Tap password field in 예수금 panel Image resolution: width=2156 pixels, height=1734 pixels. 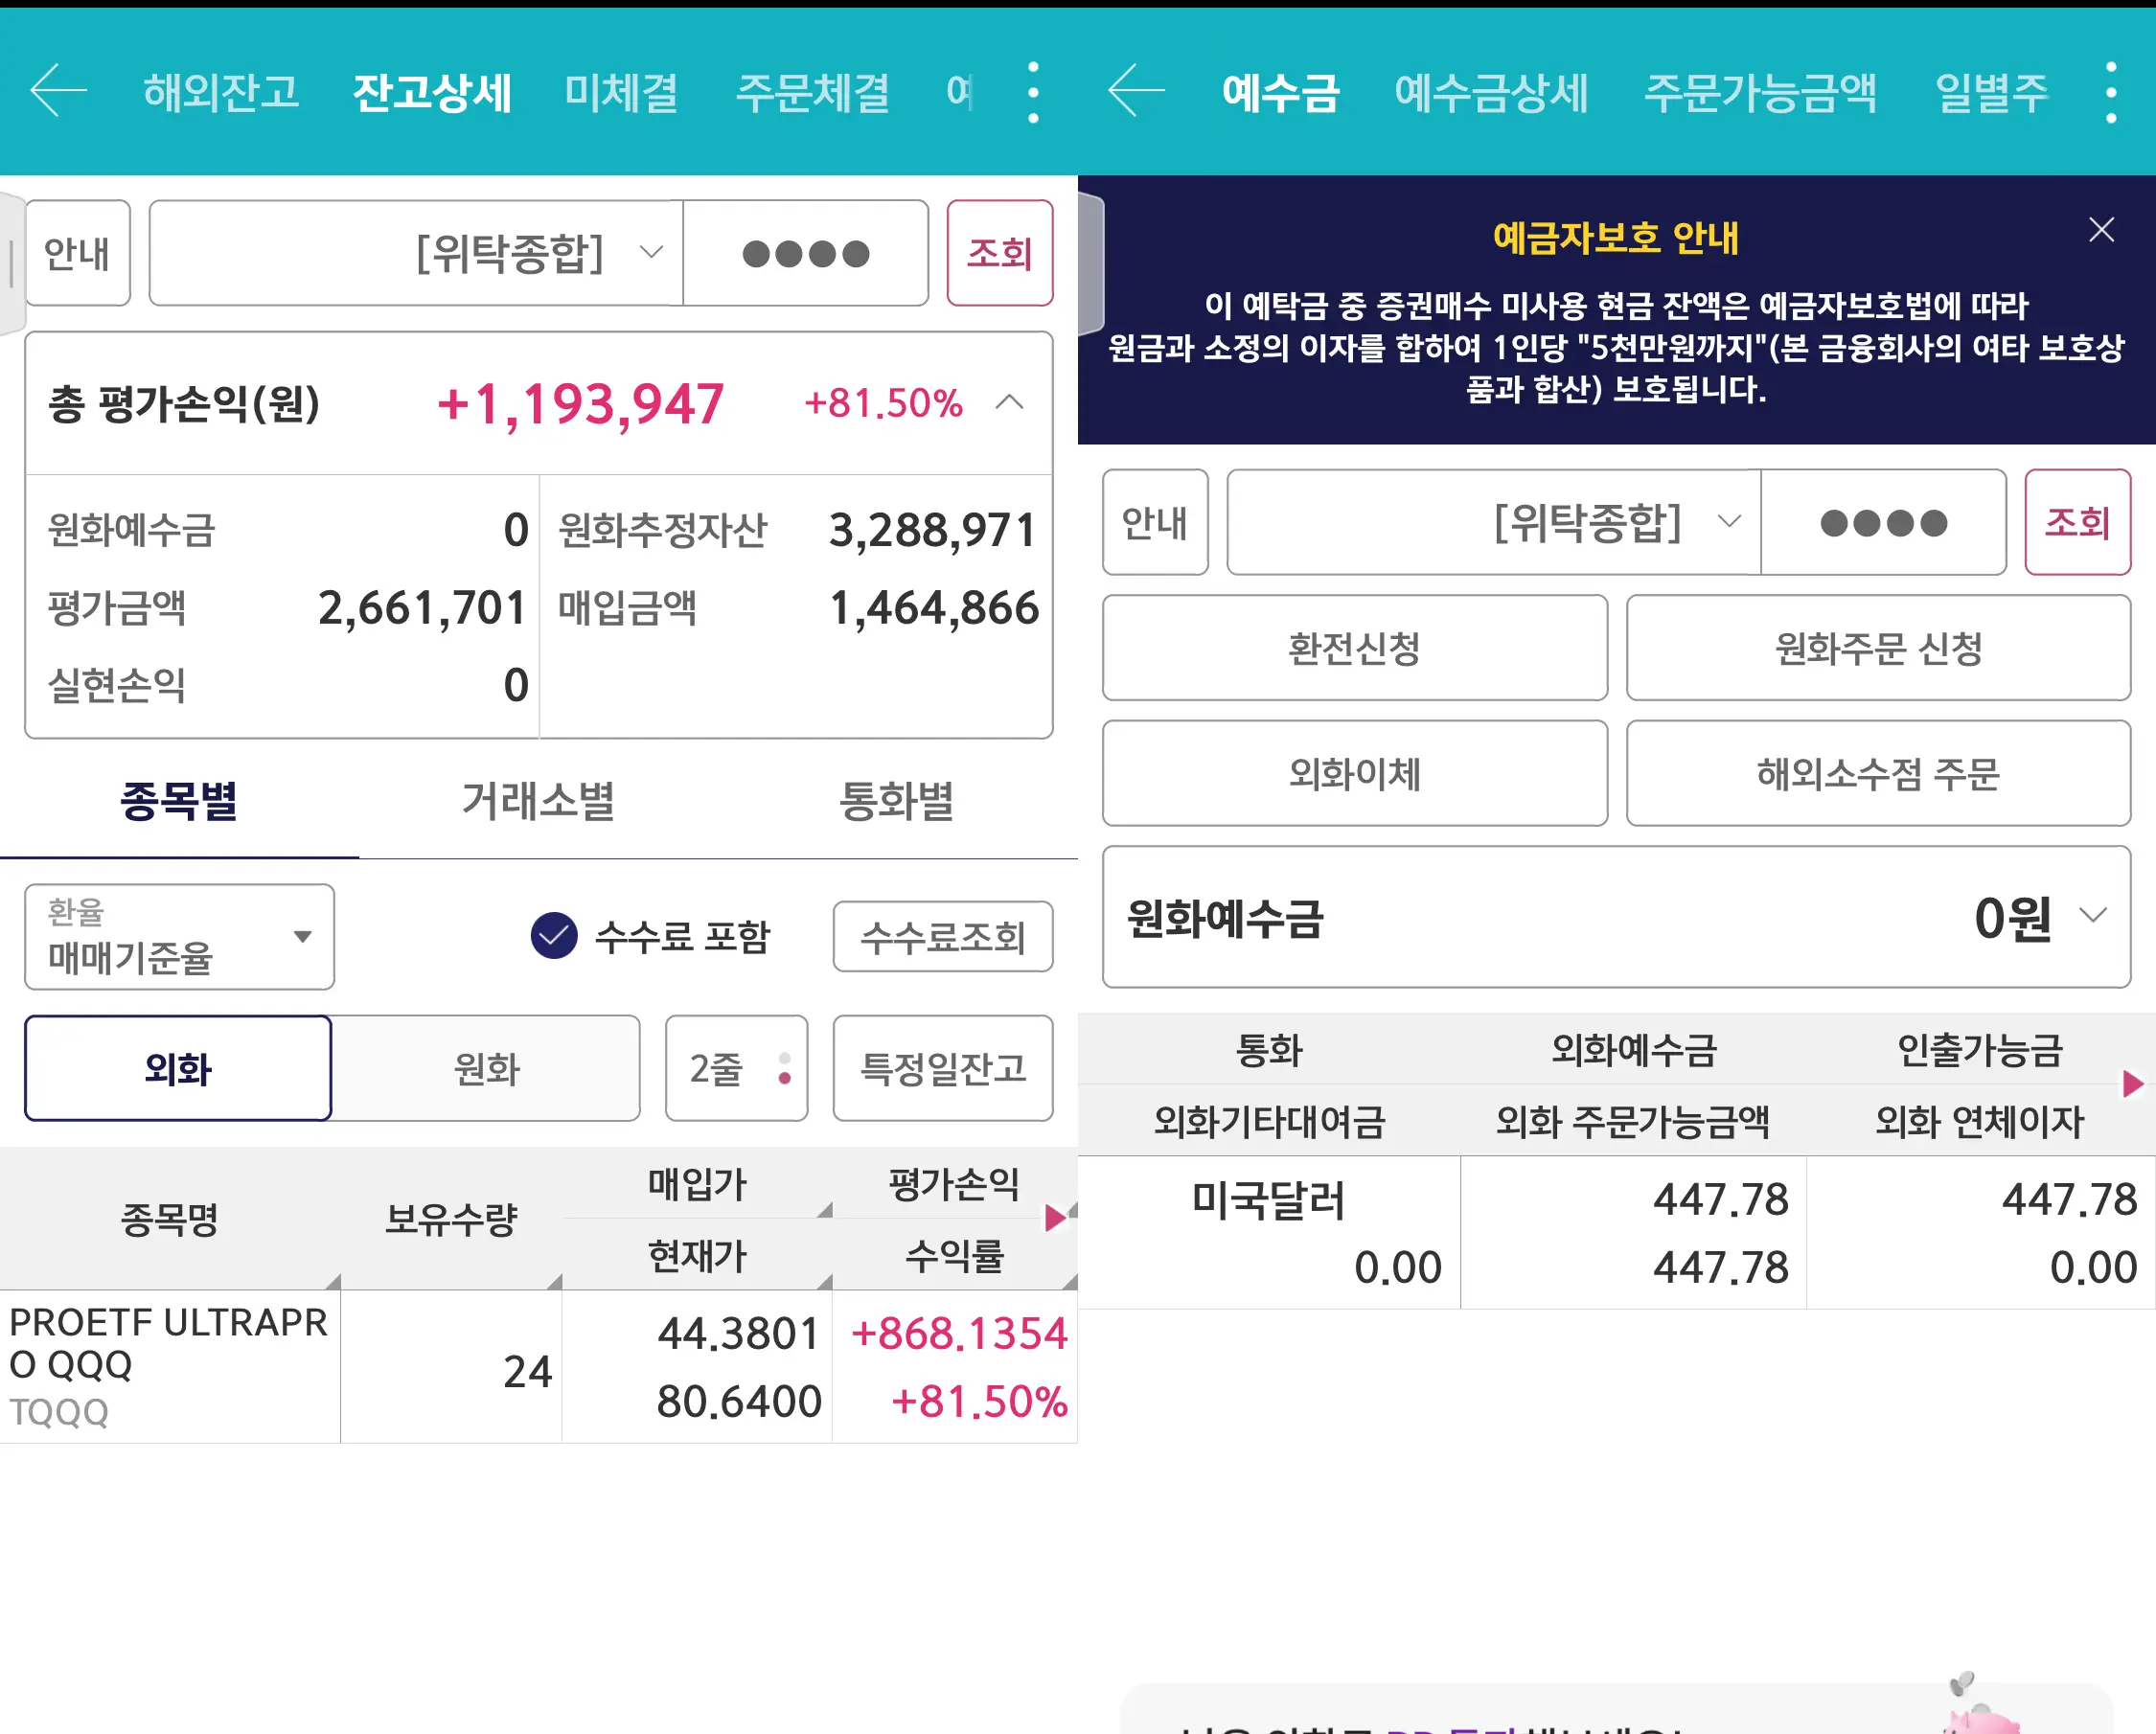pyautogui.click(x=1883, y=522)
